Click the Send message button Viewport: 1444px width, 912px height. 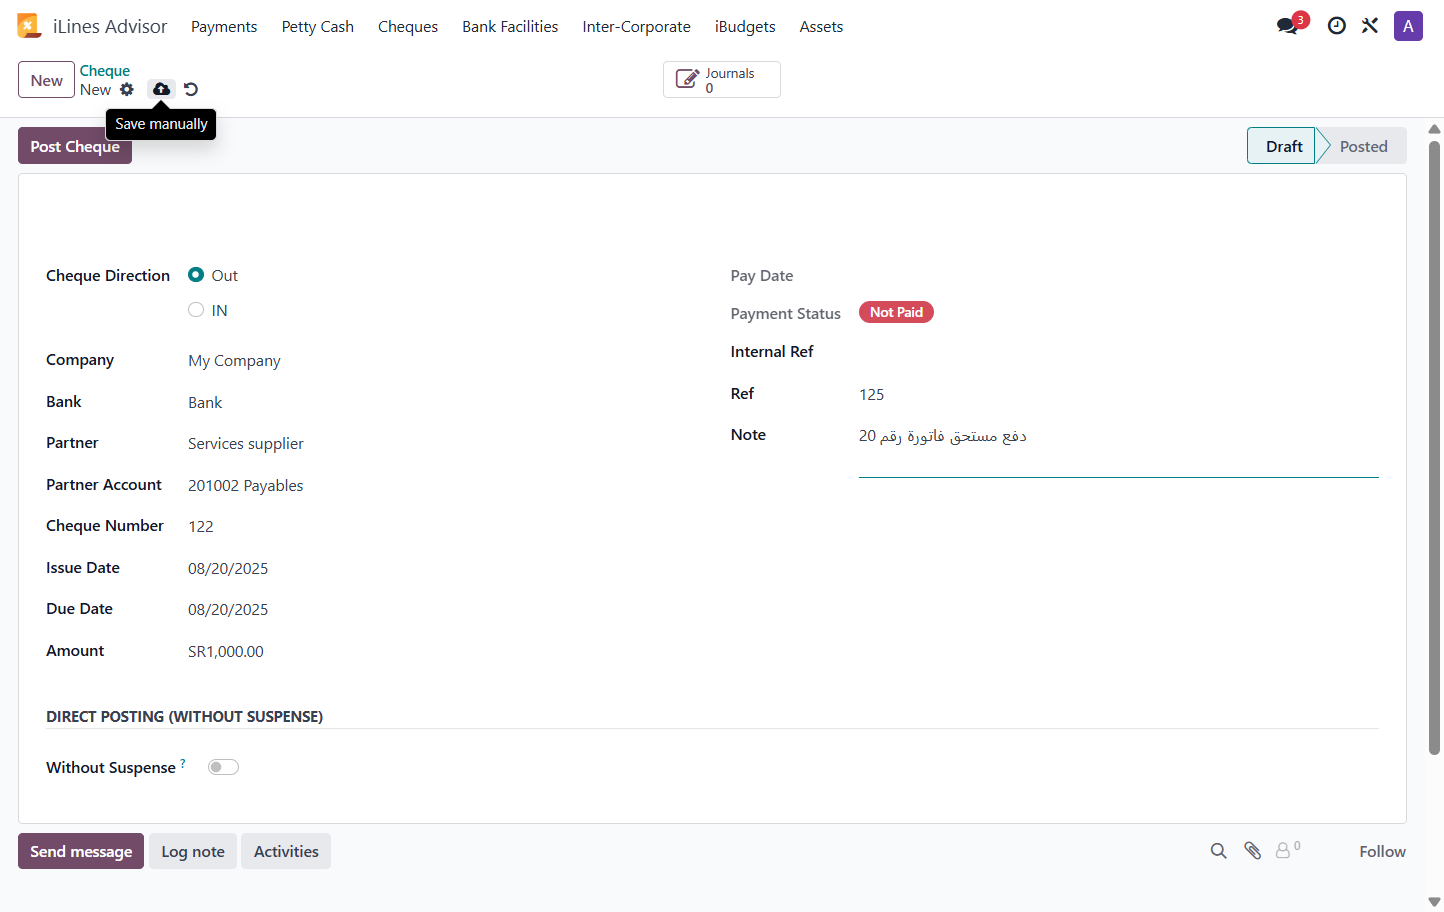pyautogui.click(x=81, y=851)
